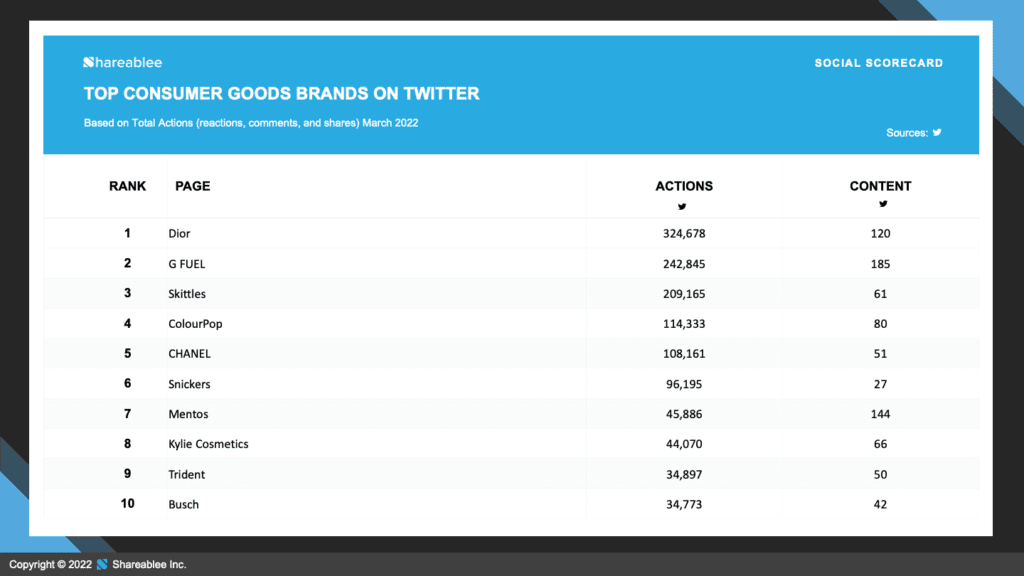Screen dimensions: 1024x576
Task: Click the Busch content count 42
Action: (x=880, y=504)
